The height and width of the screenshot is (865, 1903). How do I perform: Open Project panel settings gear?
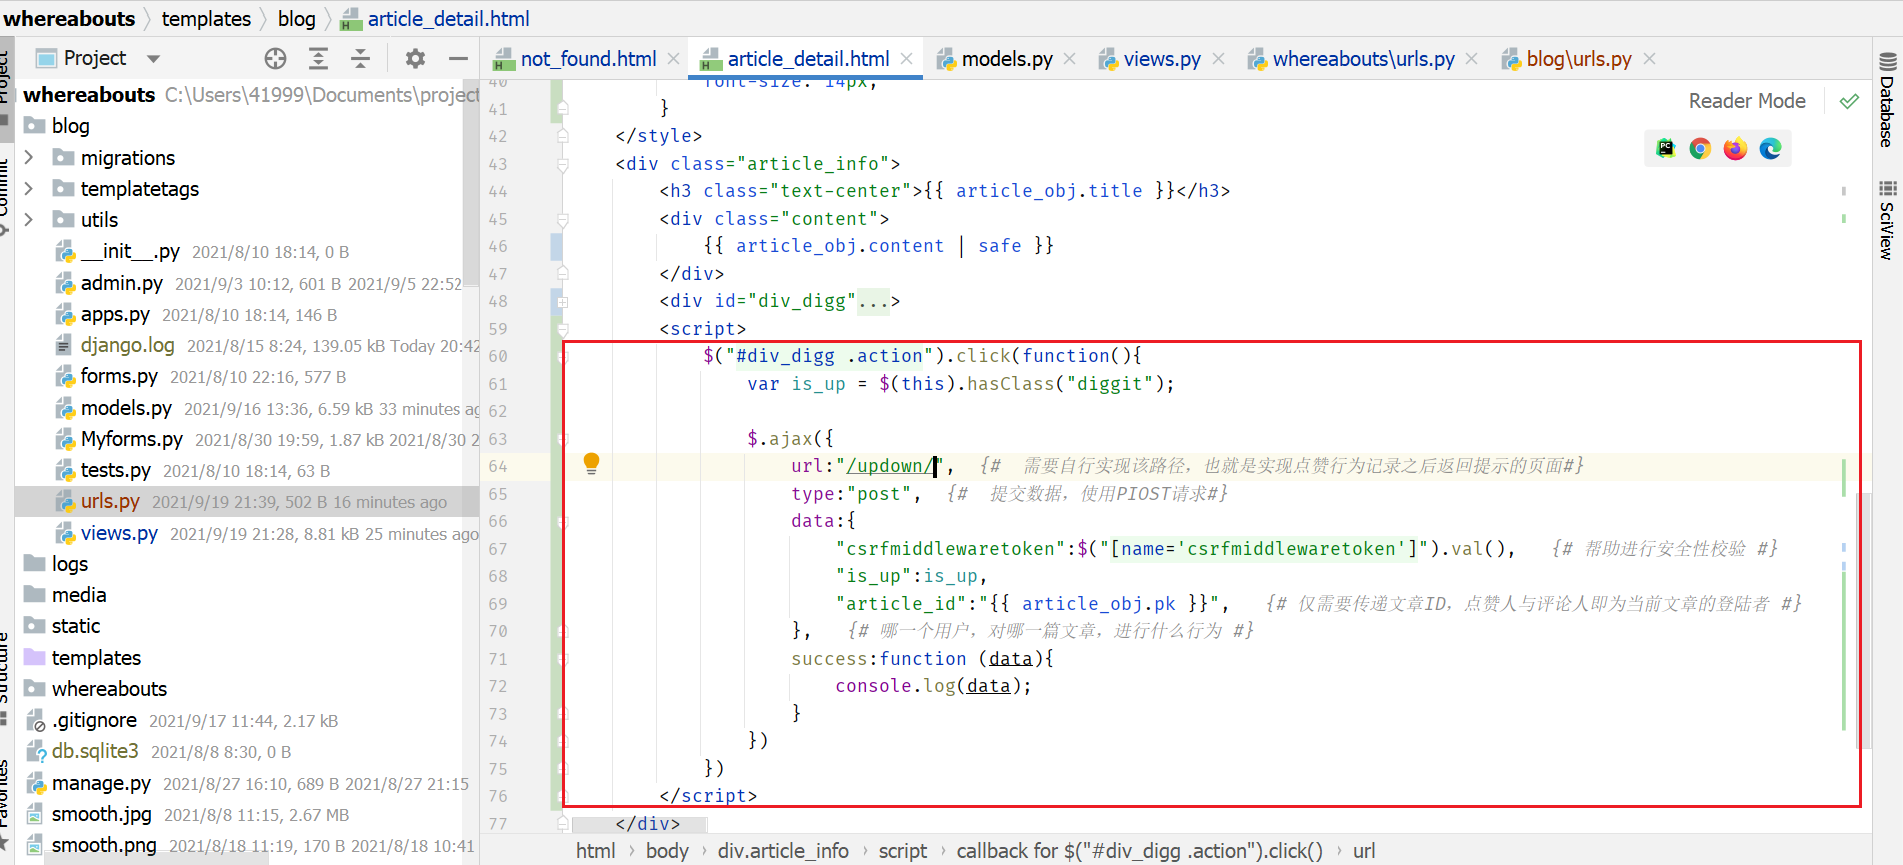(415, 59)
